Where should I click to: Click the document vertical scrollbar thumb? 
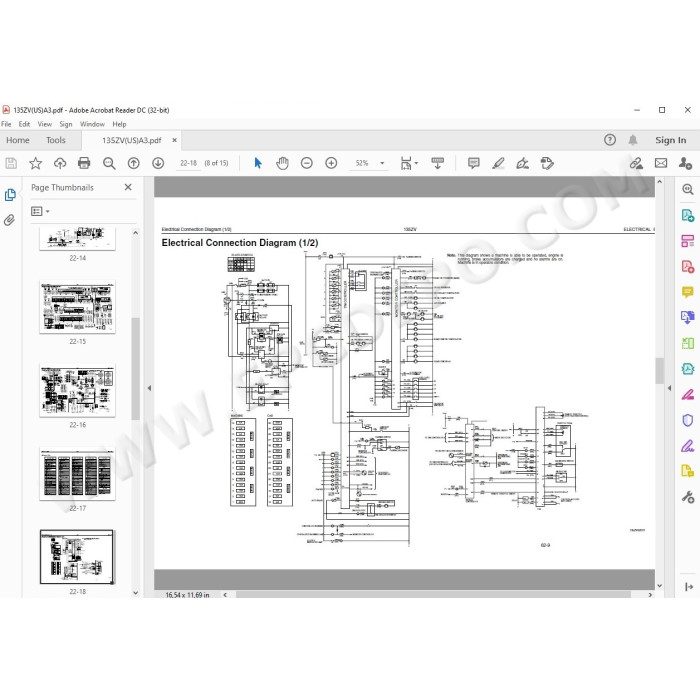pos(659,371)
